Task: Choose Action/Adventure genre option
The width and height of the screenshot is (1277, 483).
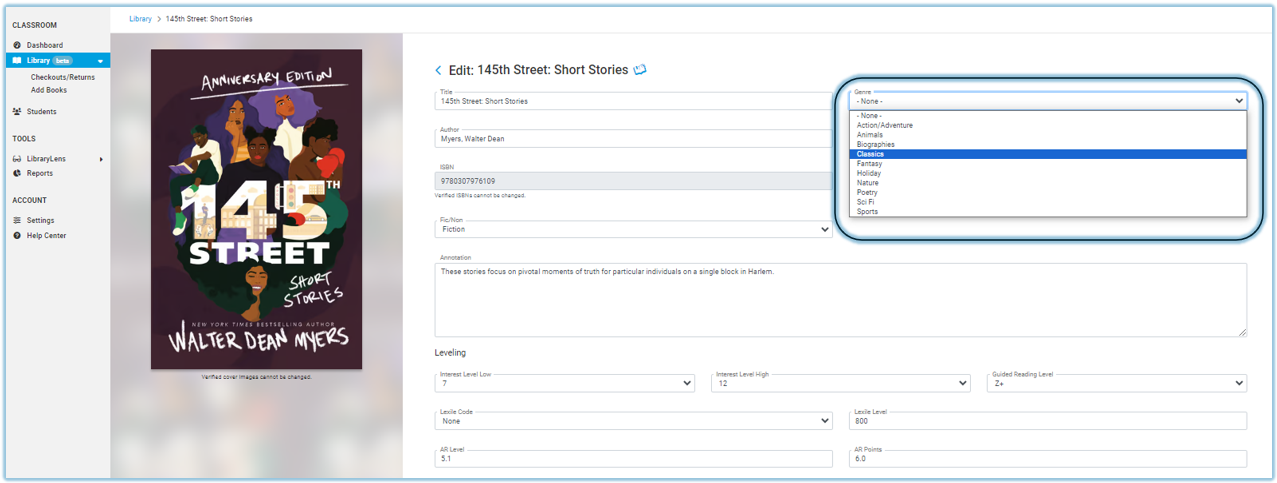Action: 1048,126
